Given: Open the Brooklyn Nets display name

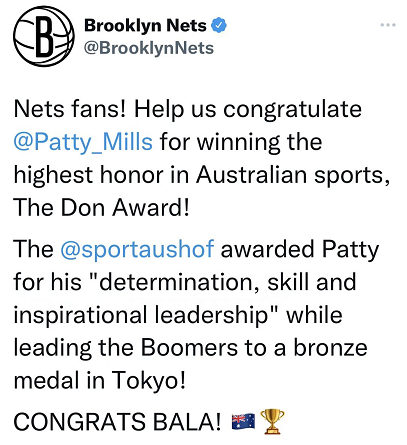Looking at the screenshot, I should (145, 25).
